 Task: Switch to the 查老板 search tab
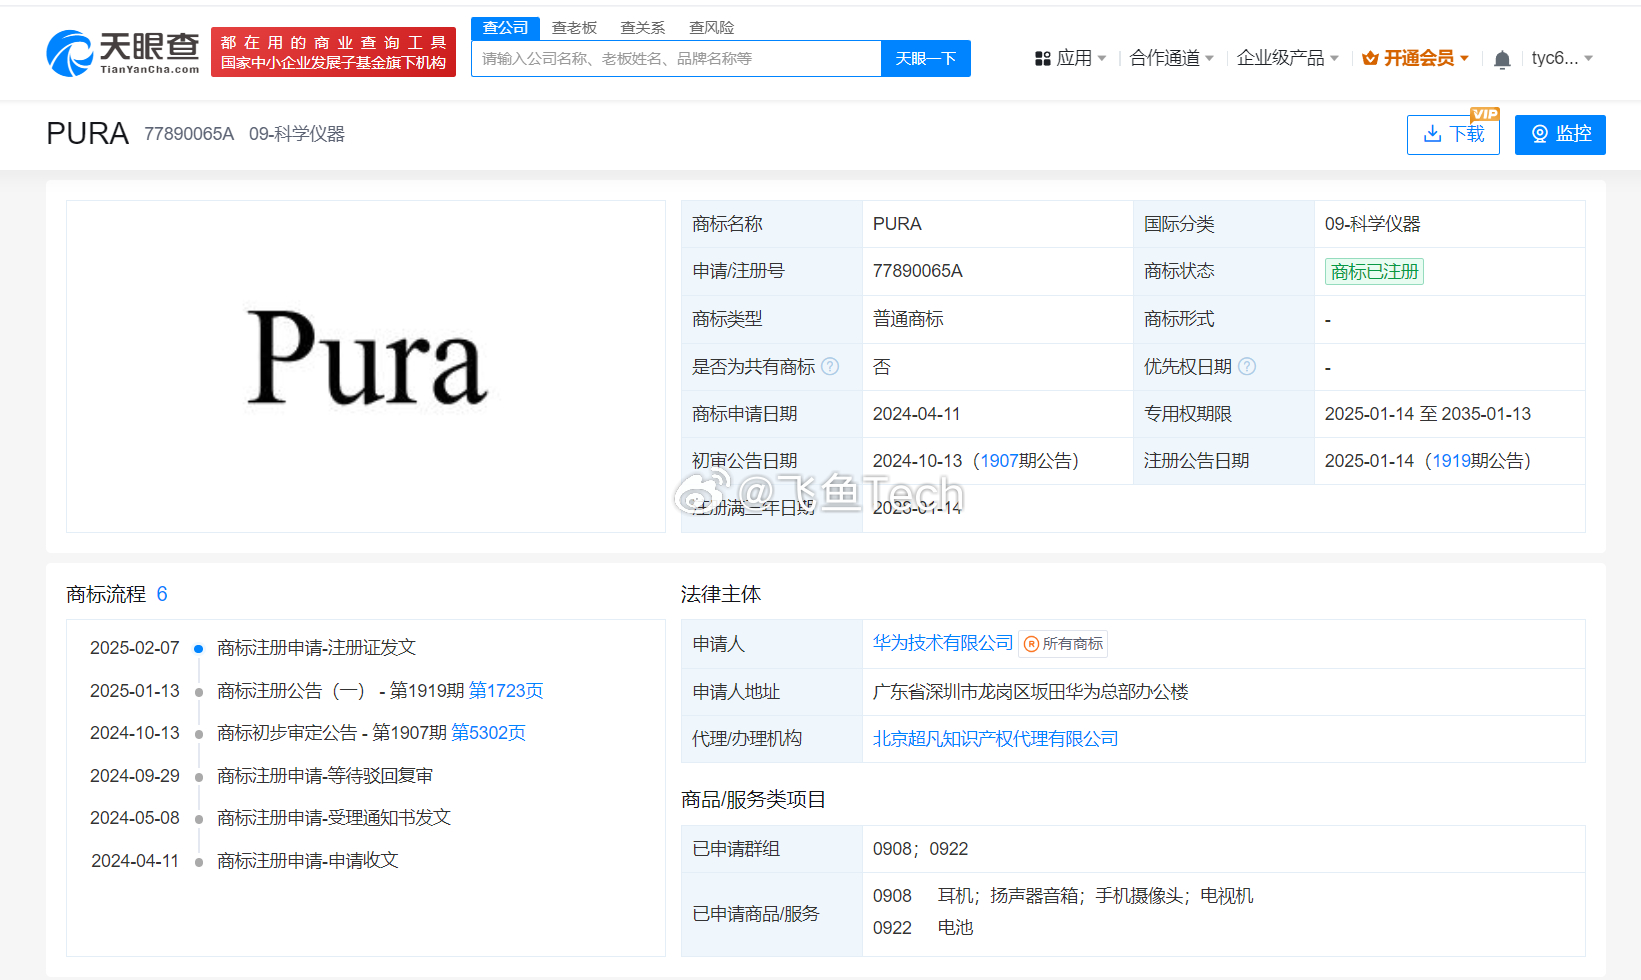point(574,28)
